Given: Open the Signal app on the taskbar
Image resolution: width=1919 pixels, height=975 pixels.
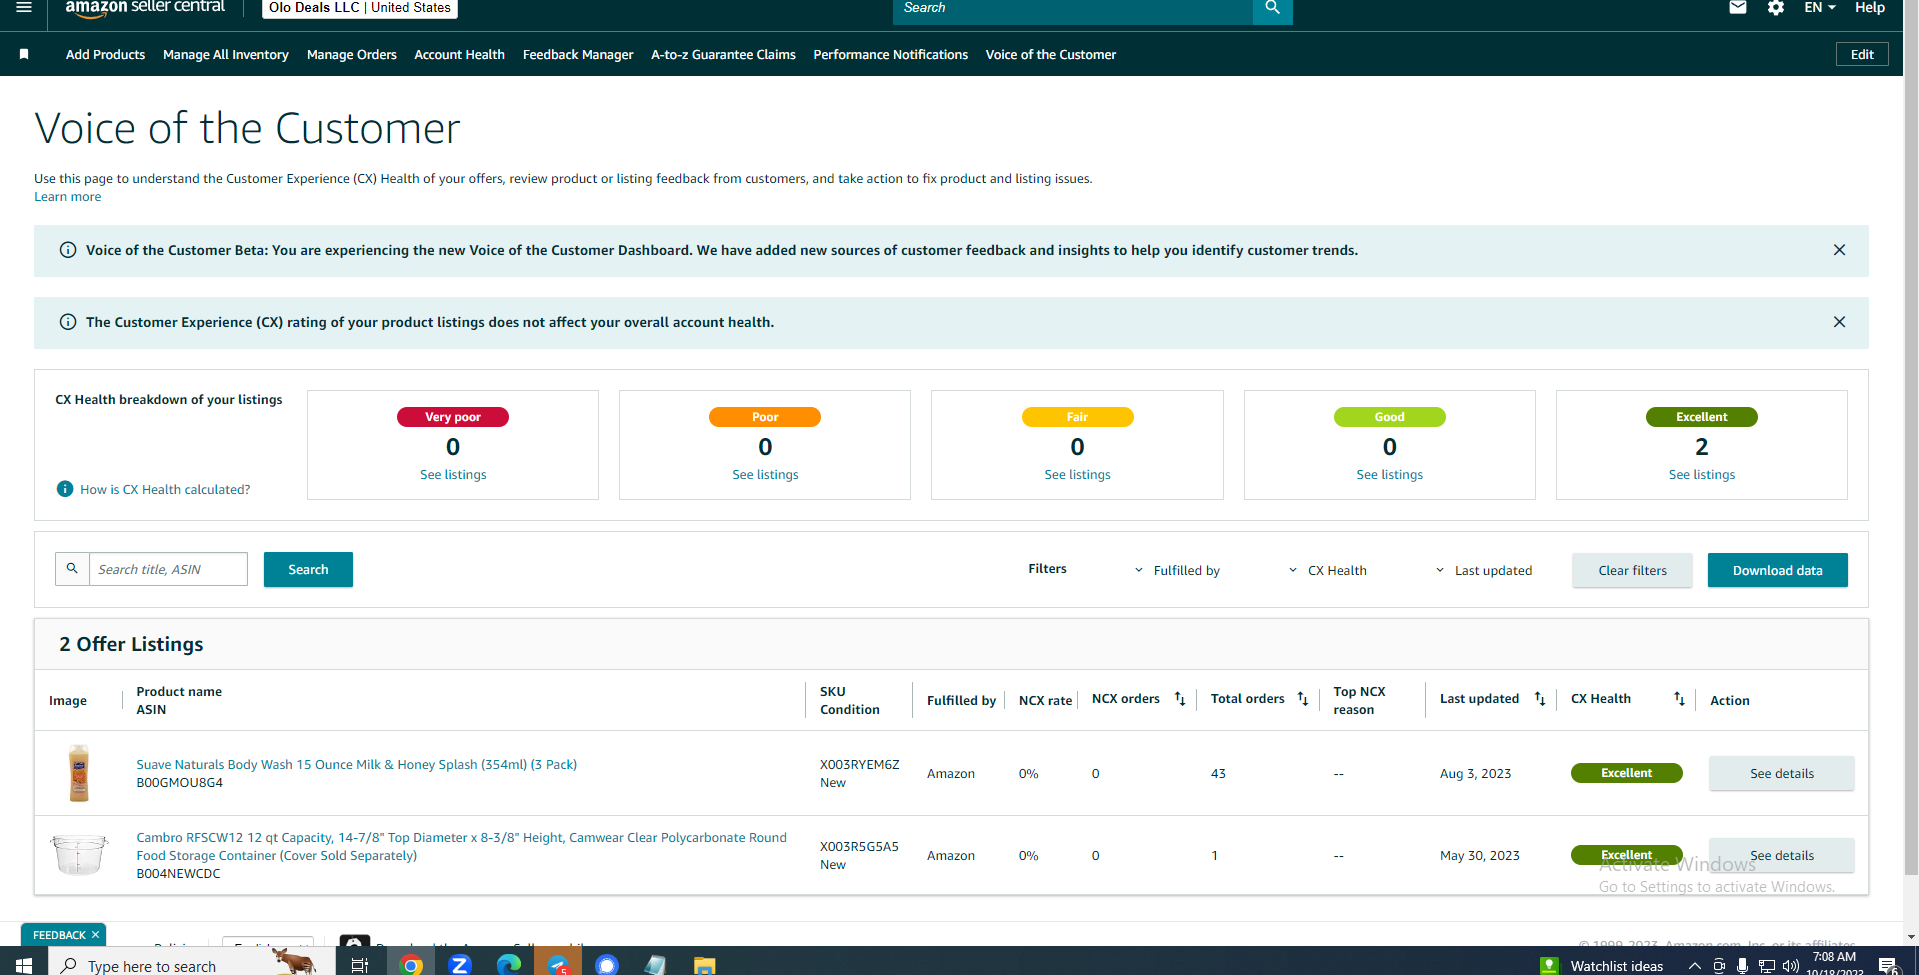Looking at the screenshot, I should click(x=607, y=965).
